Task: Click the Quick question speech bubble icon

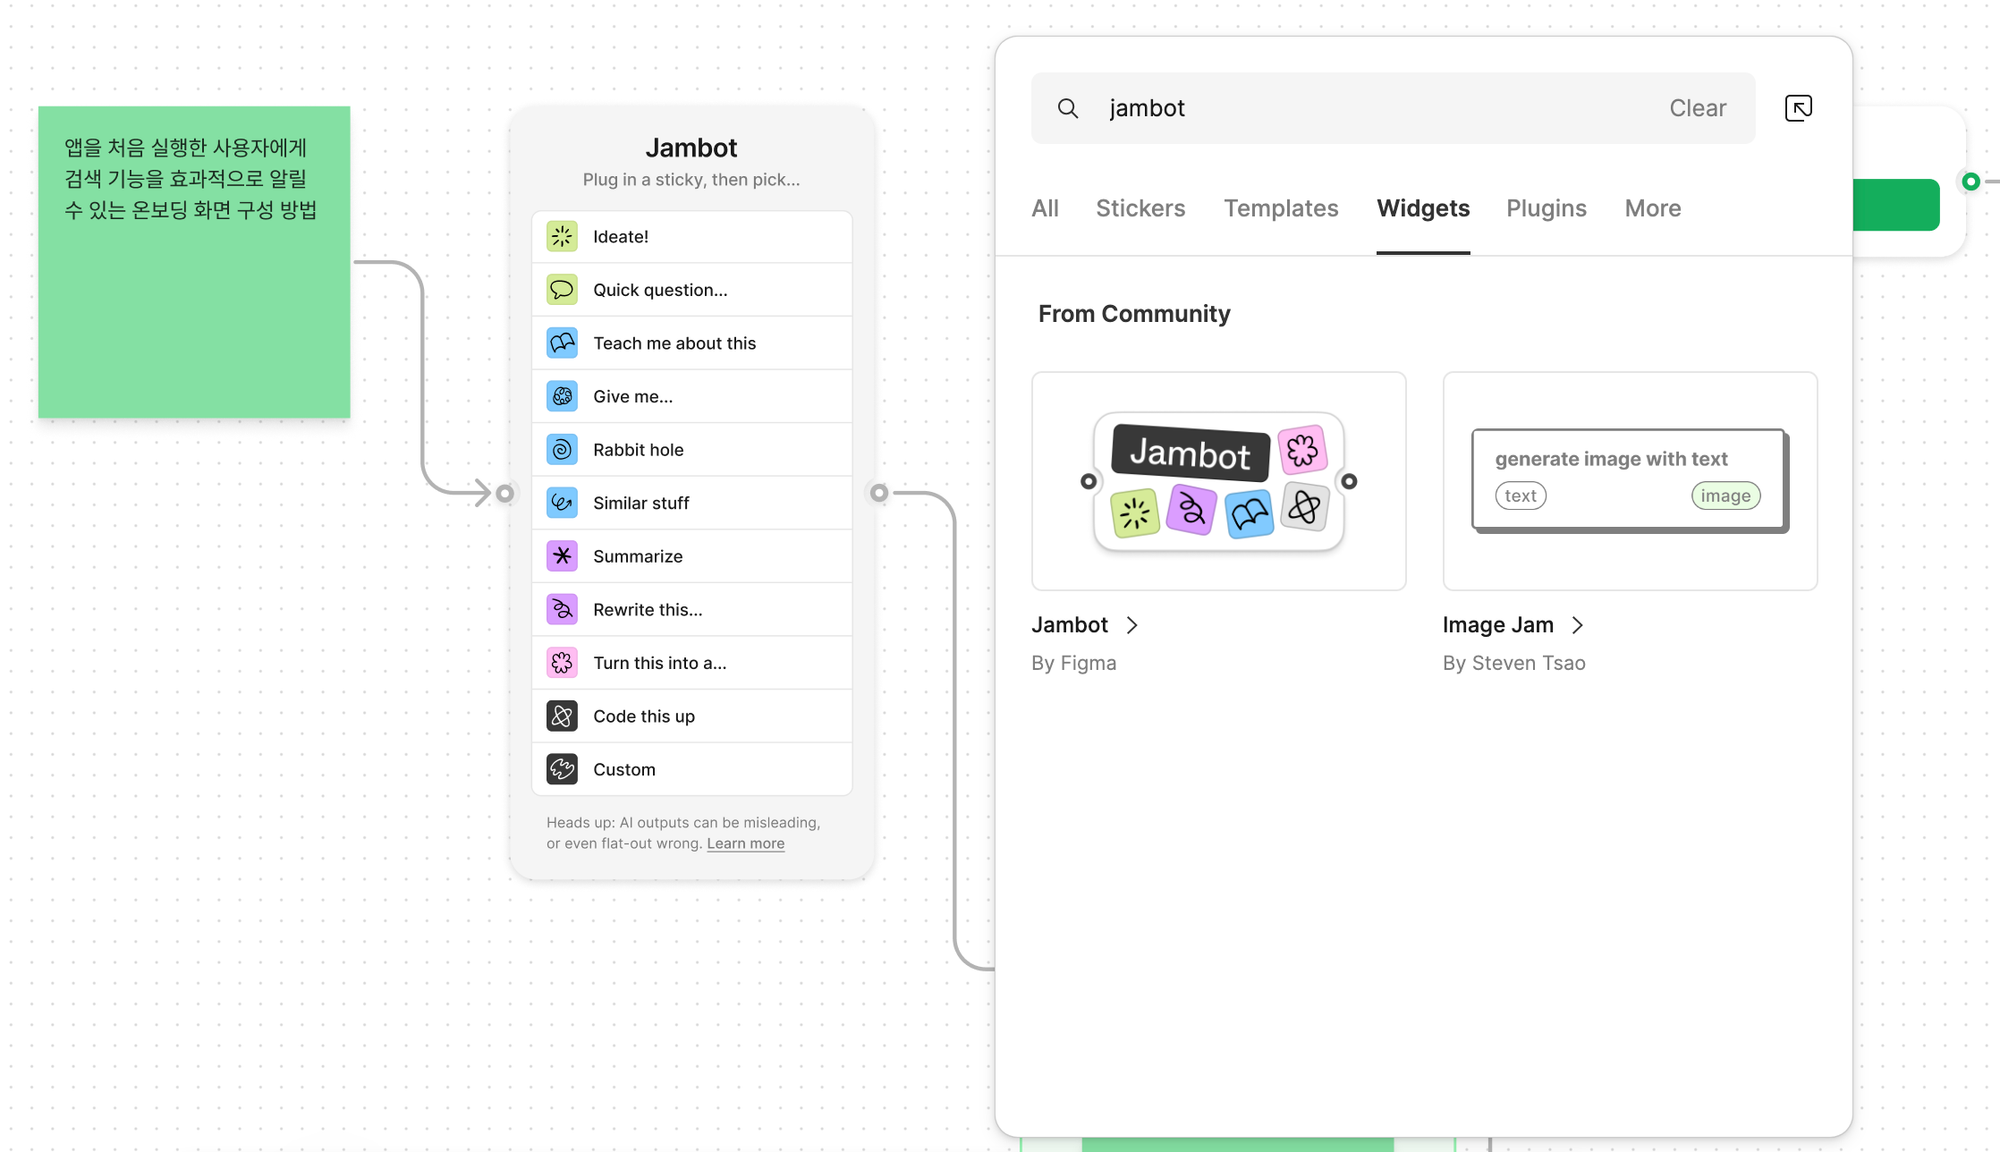Action: 562,290
